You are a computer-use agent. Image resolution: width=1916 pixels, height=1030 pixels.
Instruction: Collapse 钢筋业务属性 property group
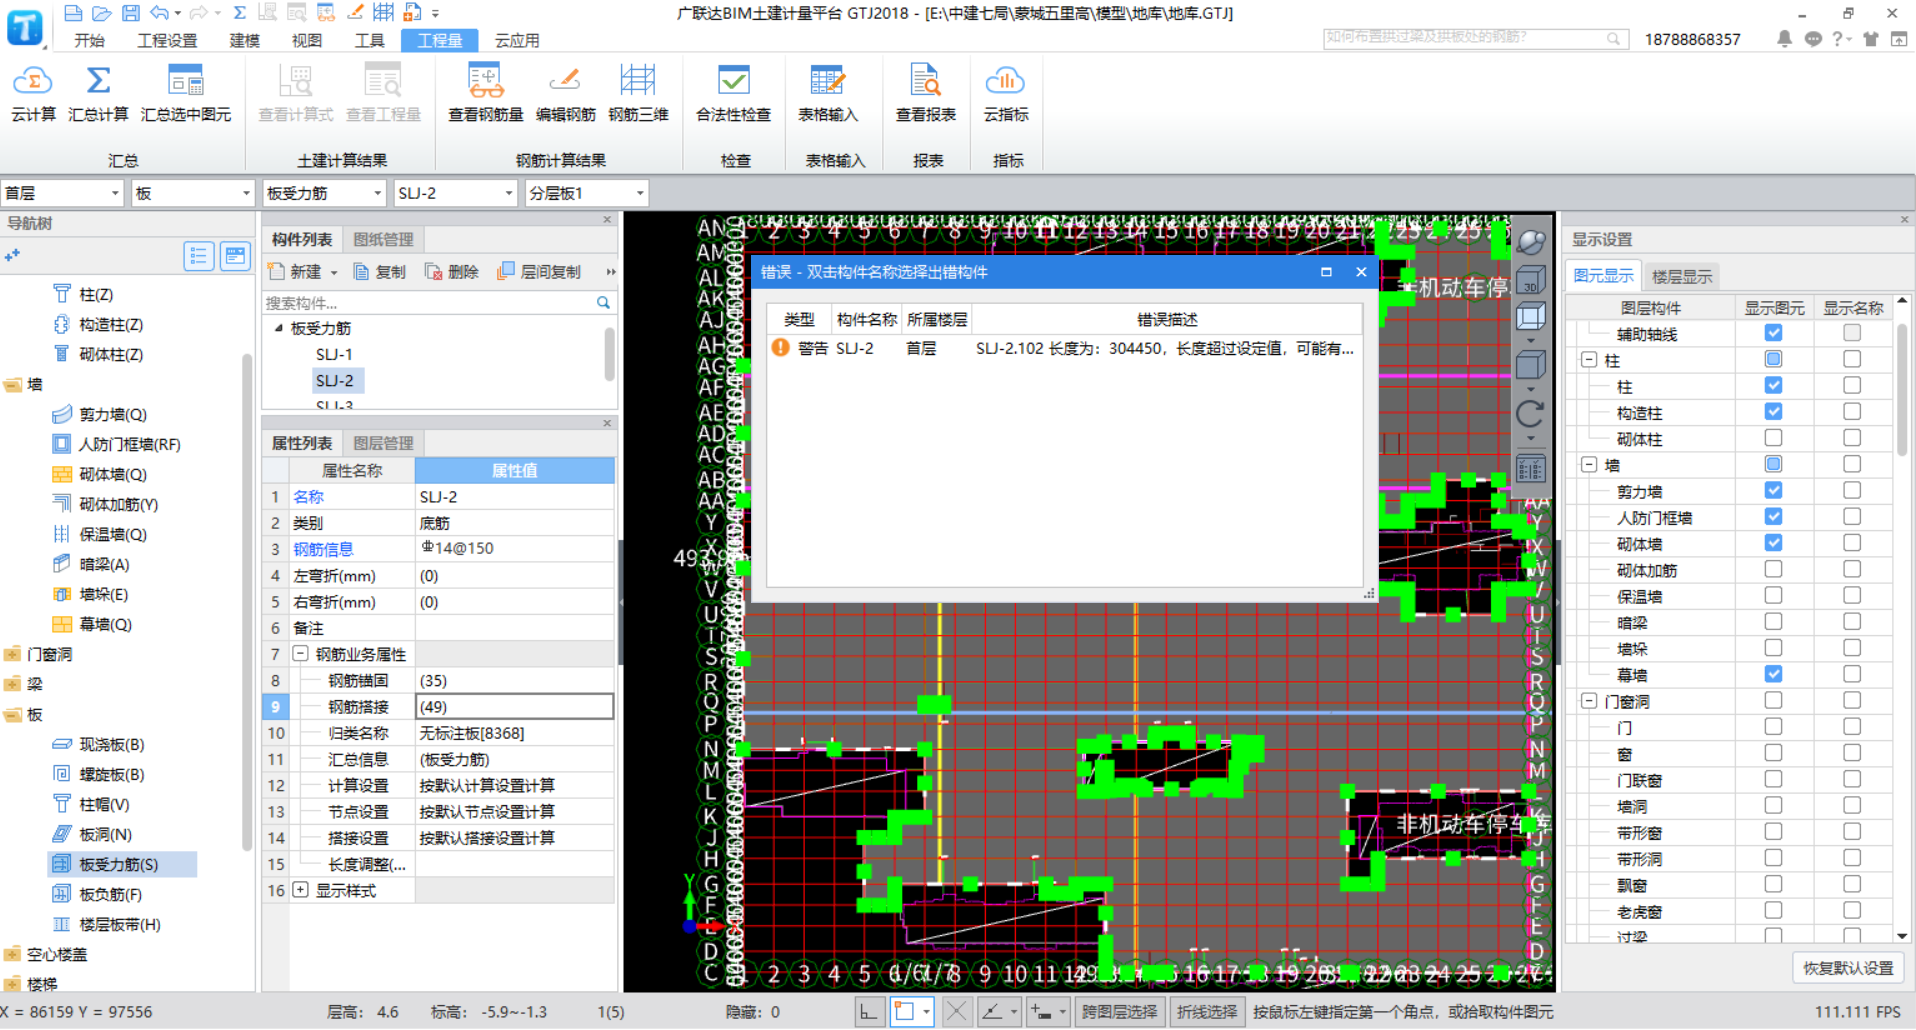300,653
